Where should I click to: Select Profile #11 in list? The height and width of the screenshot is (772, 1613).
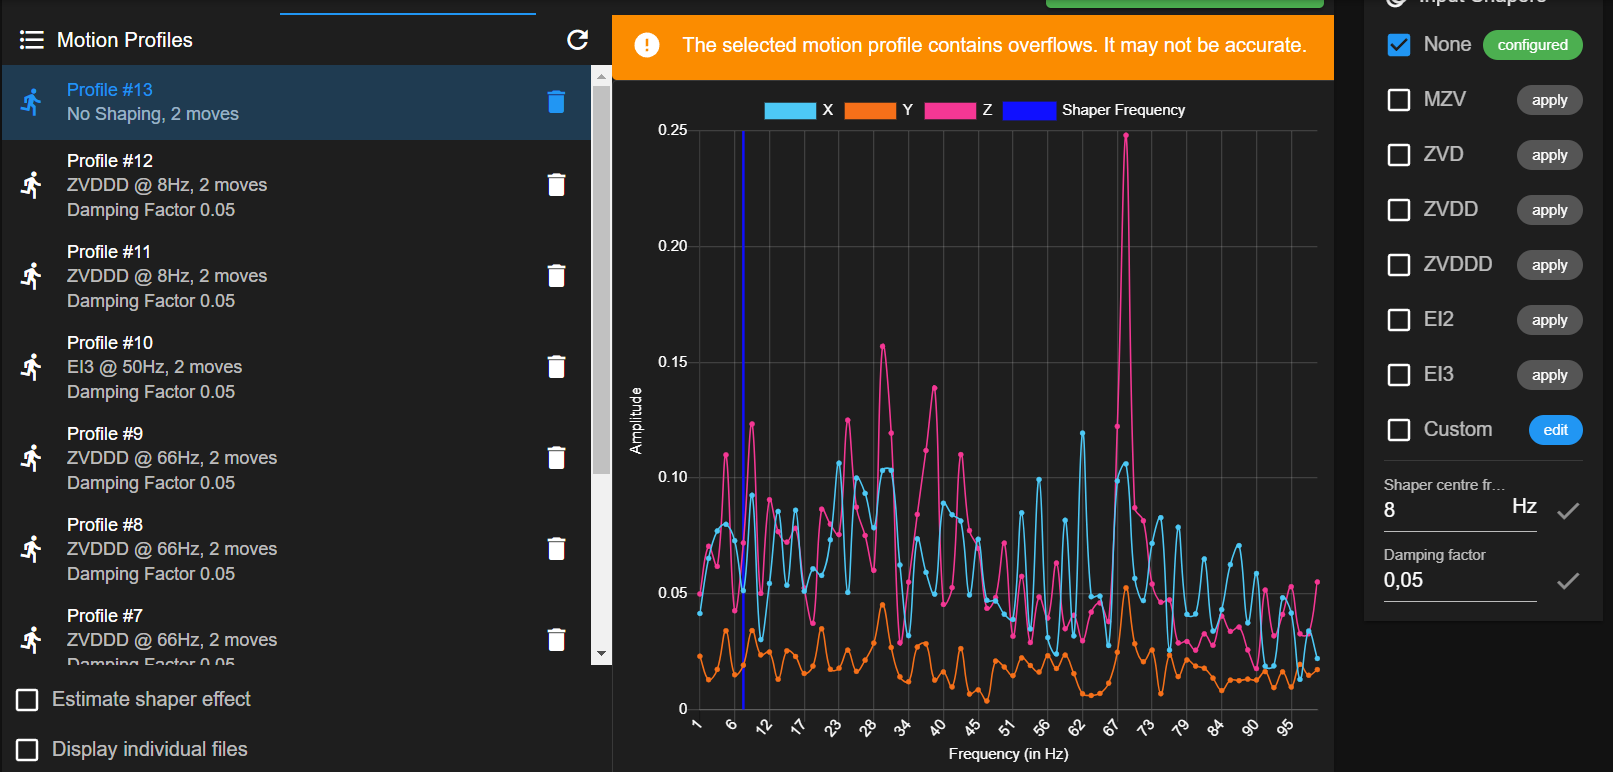tap(296, 276)
